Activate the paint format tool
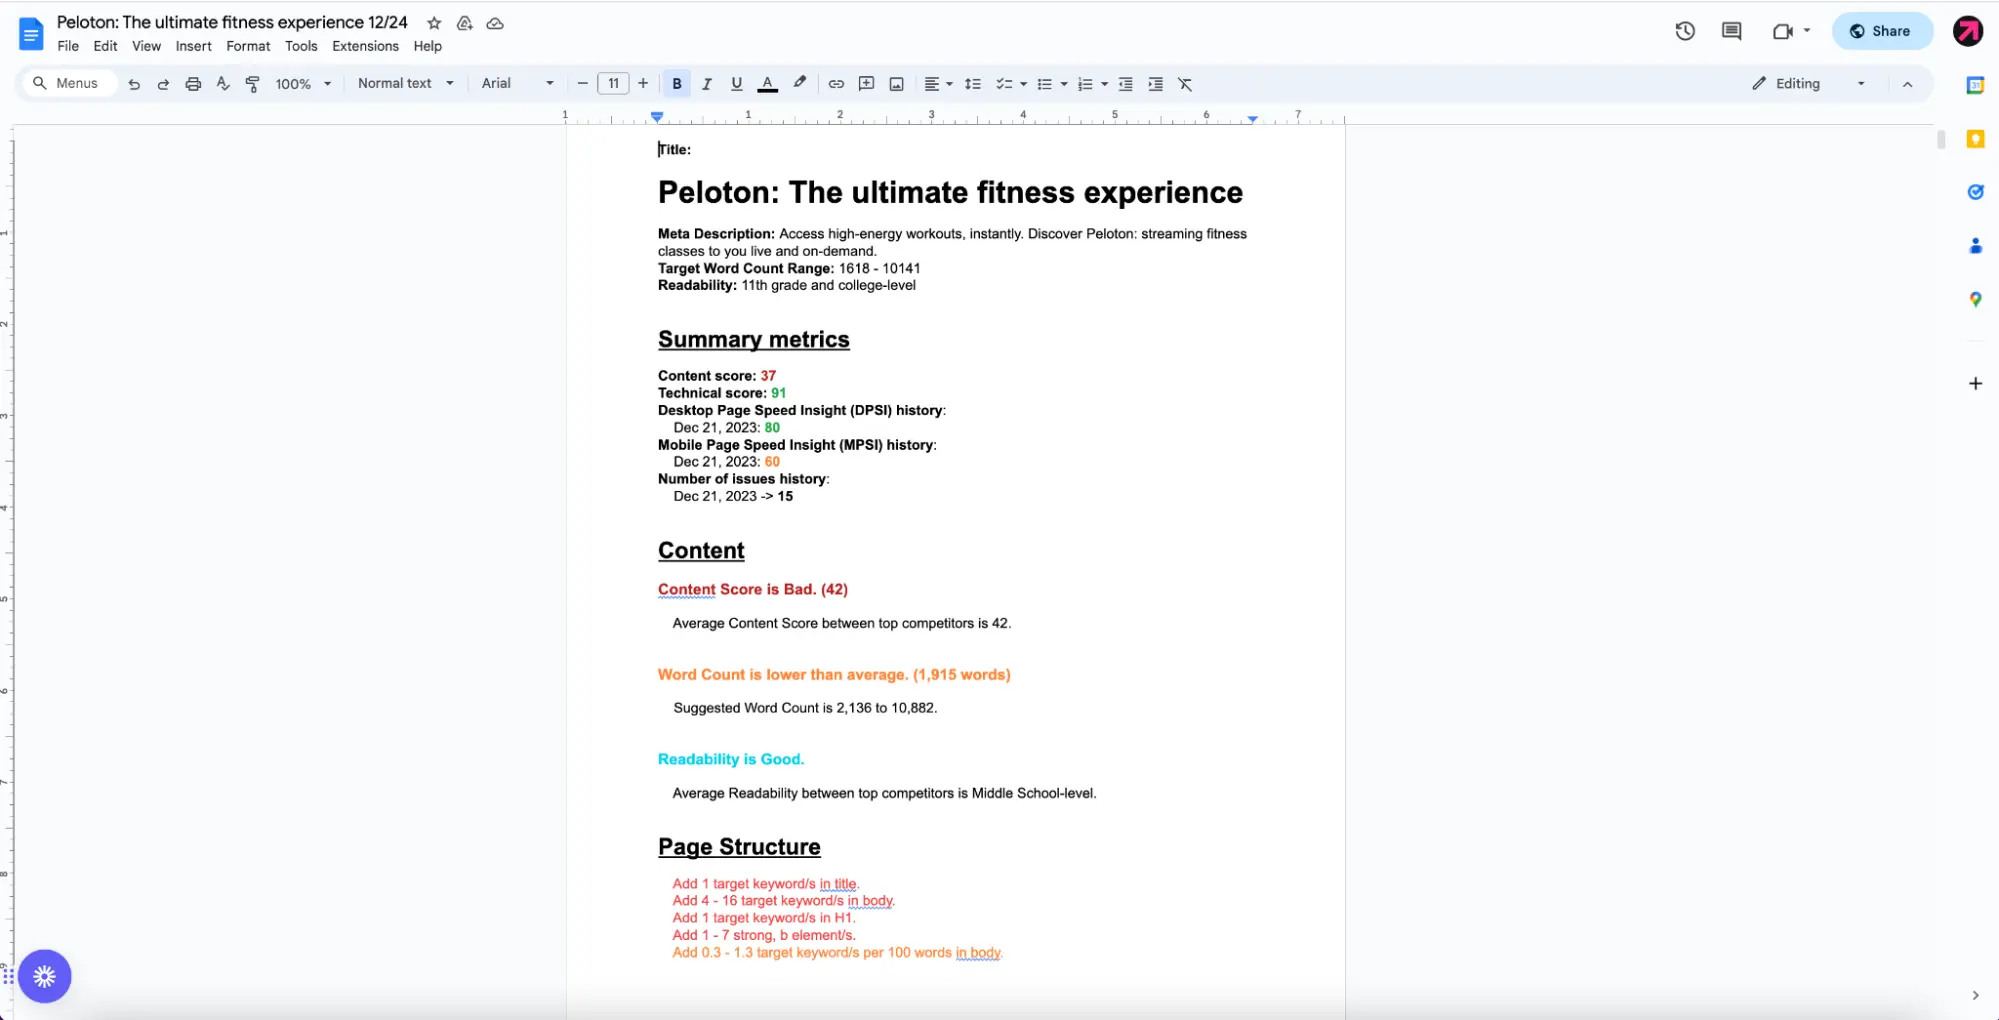The width and height of the screenshot is (1999, 1020). click(x=253, y=84)
